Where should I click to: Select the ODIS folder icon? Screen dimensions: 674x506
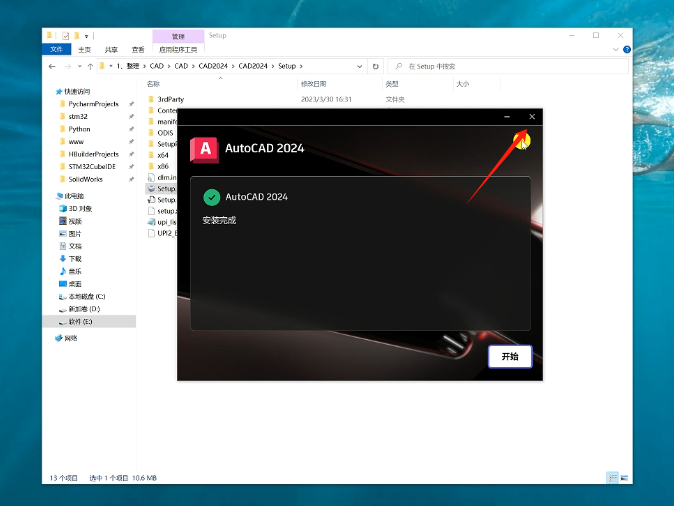(x=151, y=132)
